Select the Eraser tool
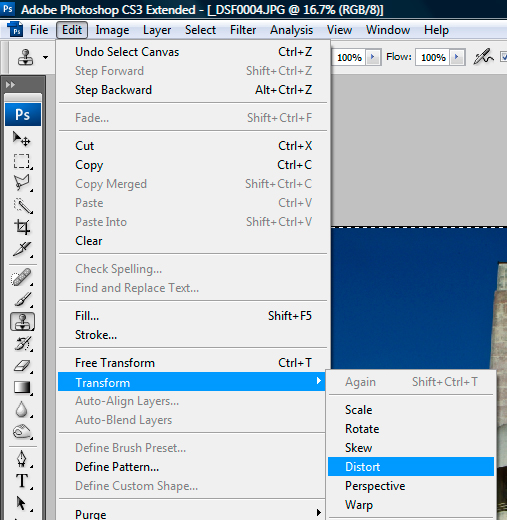The height and width of the screenshot is (520, 507). tap(22, 366)
